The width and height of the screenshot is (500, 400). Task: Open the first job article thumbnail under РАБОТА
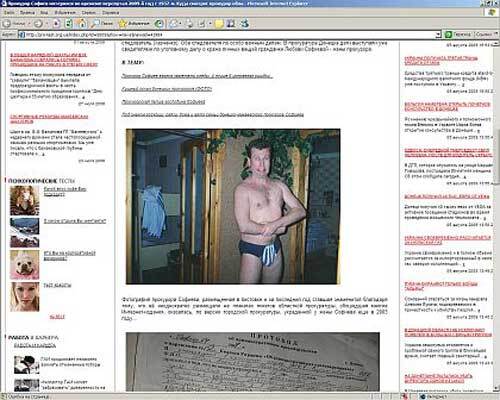(x=27, y=364)
